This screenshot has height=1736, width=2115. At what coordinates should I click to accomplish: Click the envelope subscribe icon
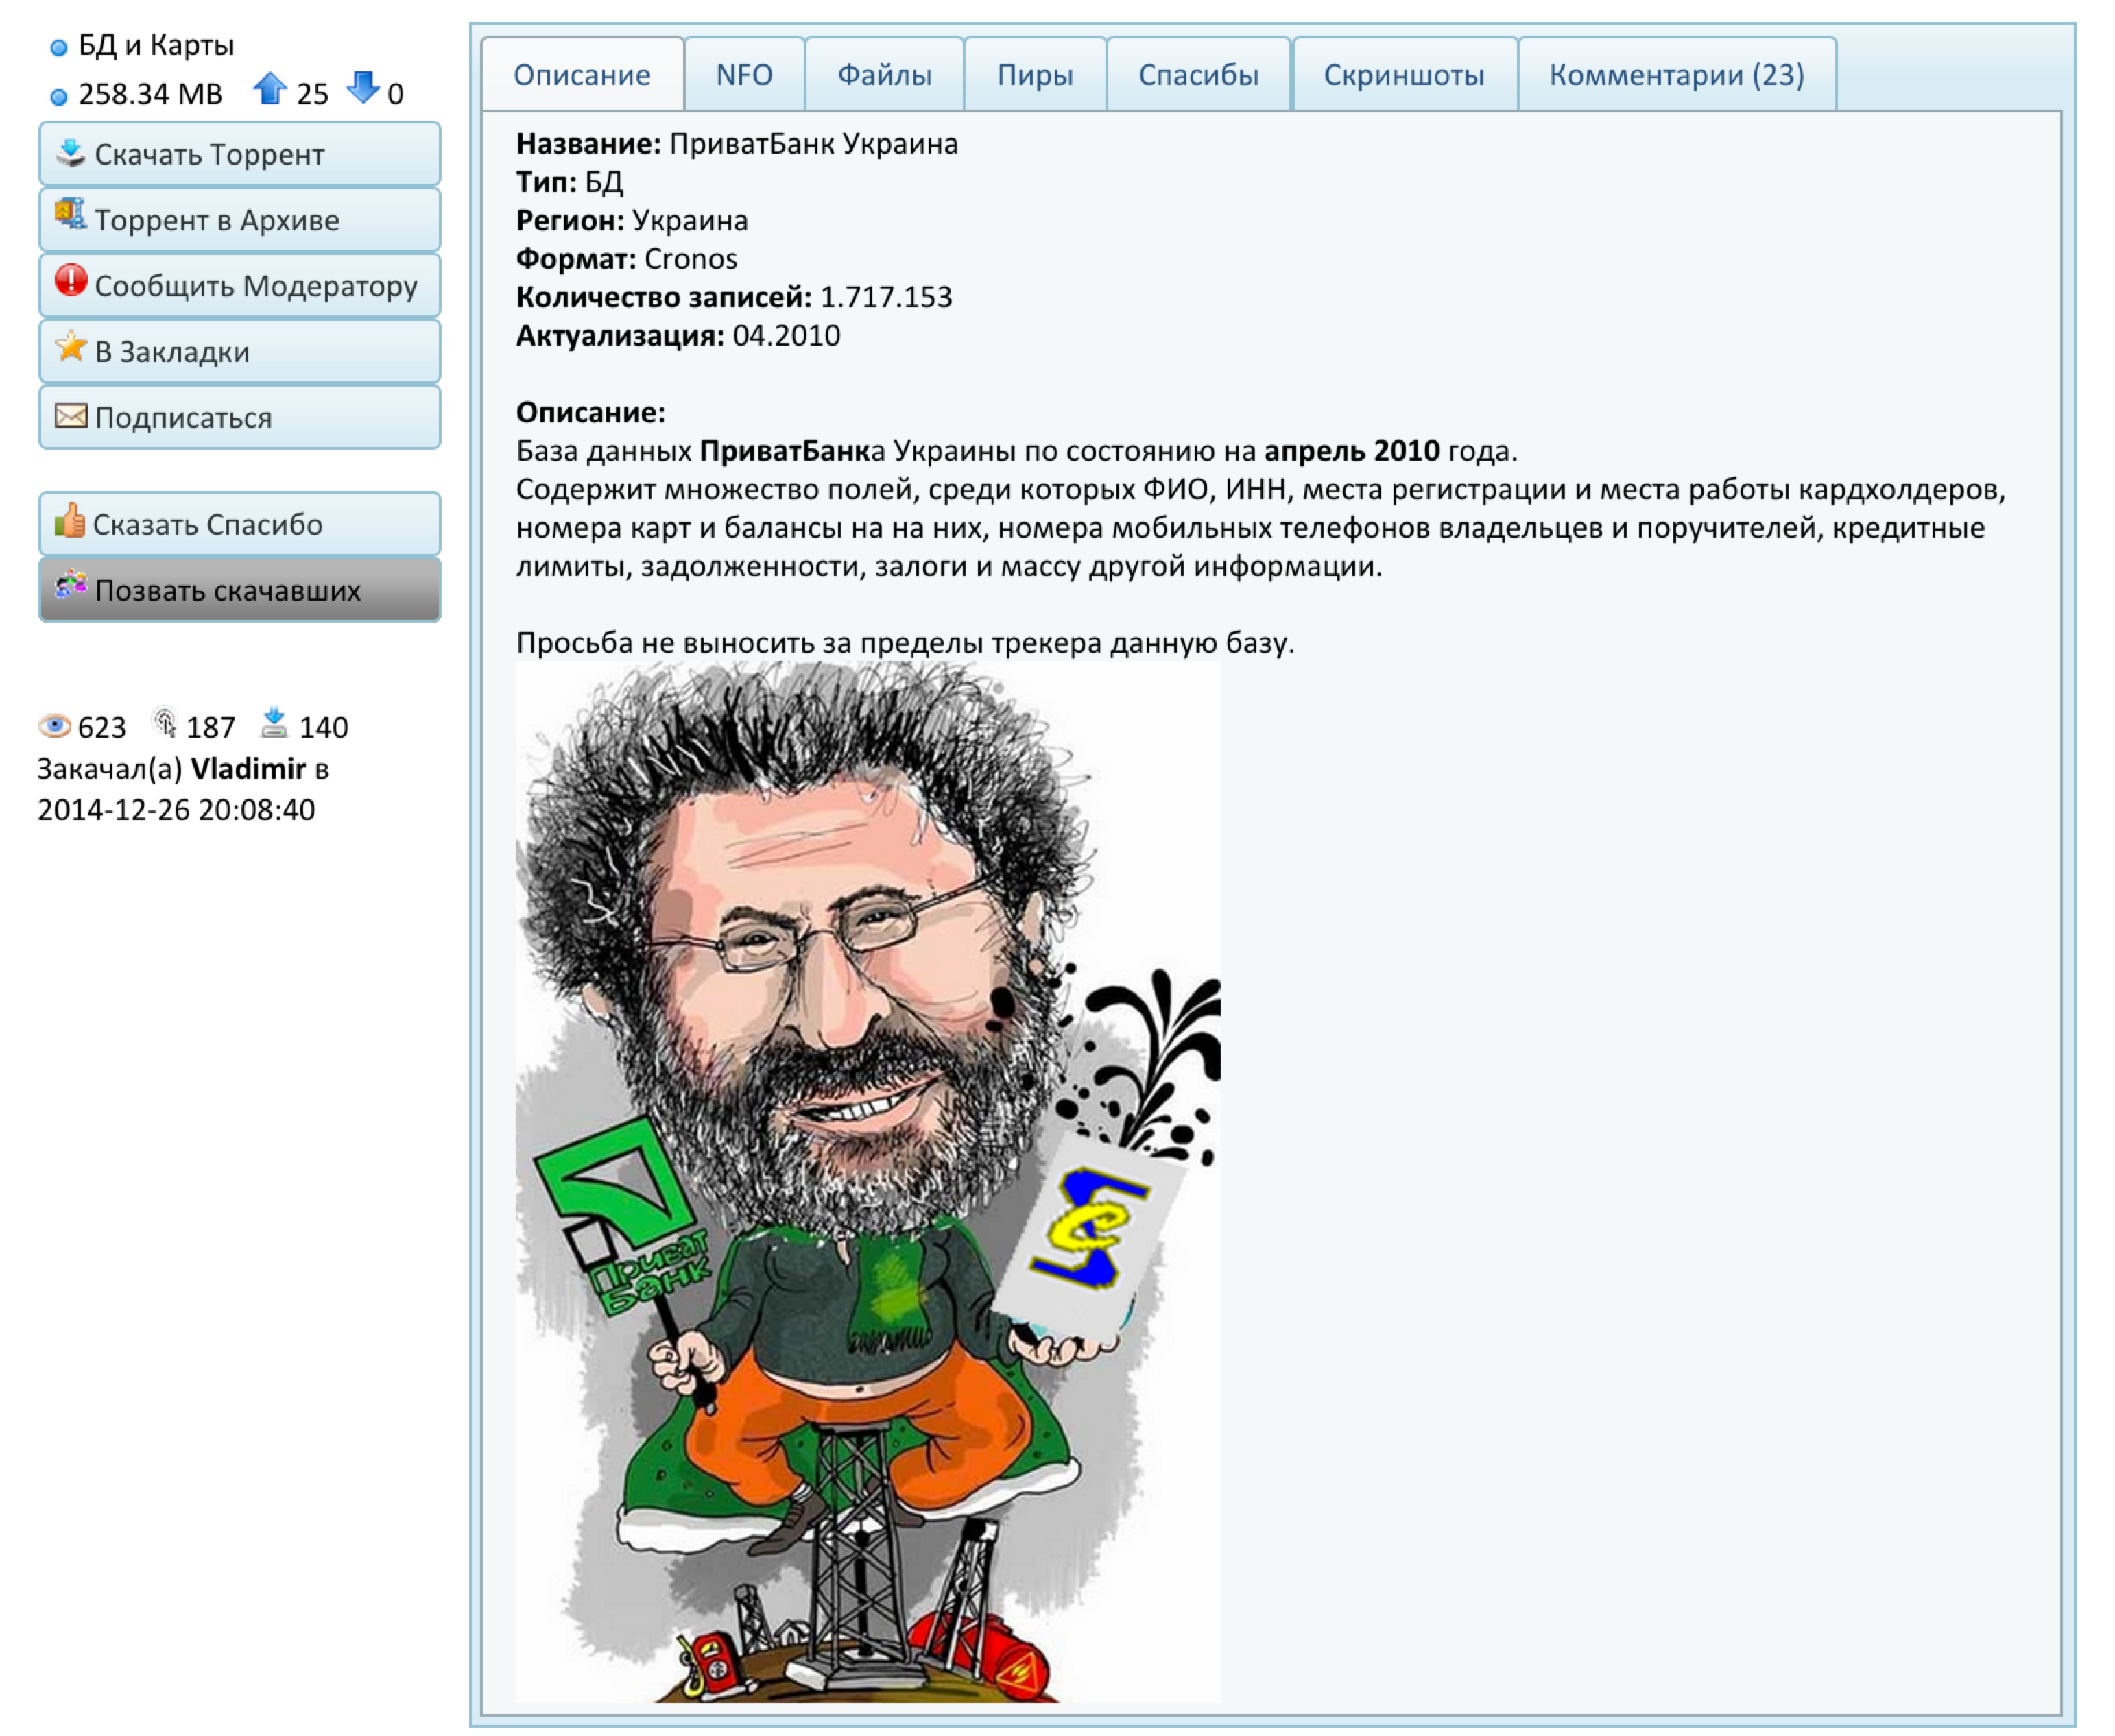click(70, 416)
